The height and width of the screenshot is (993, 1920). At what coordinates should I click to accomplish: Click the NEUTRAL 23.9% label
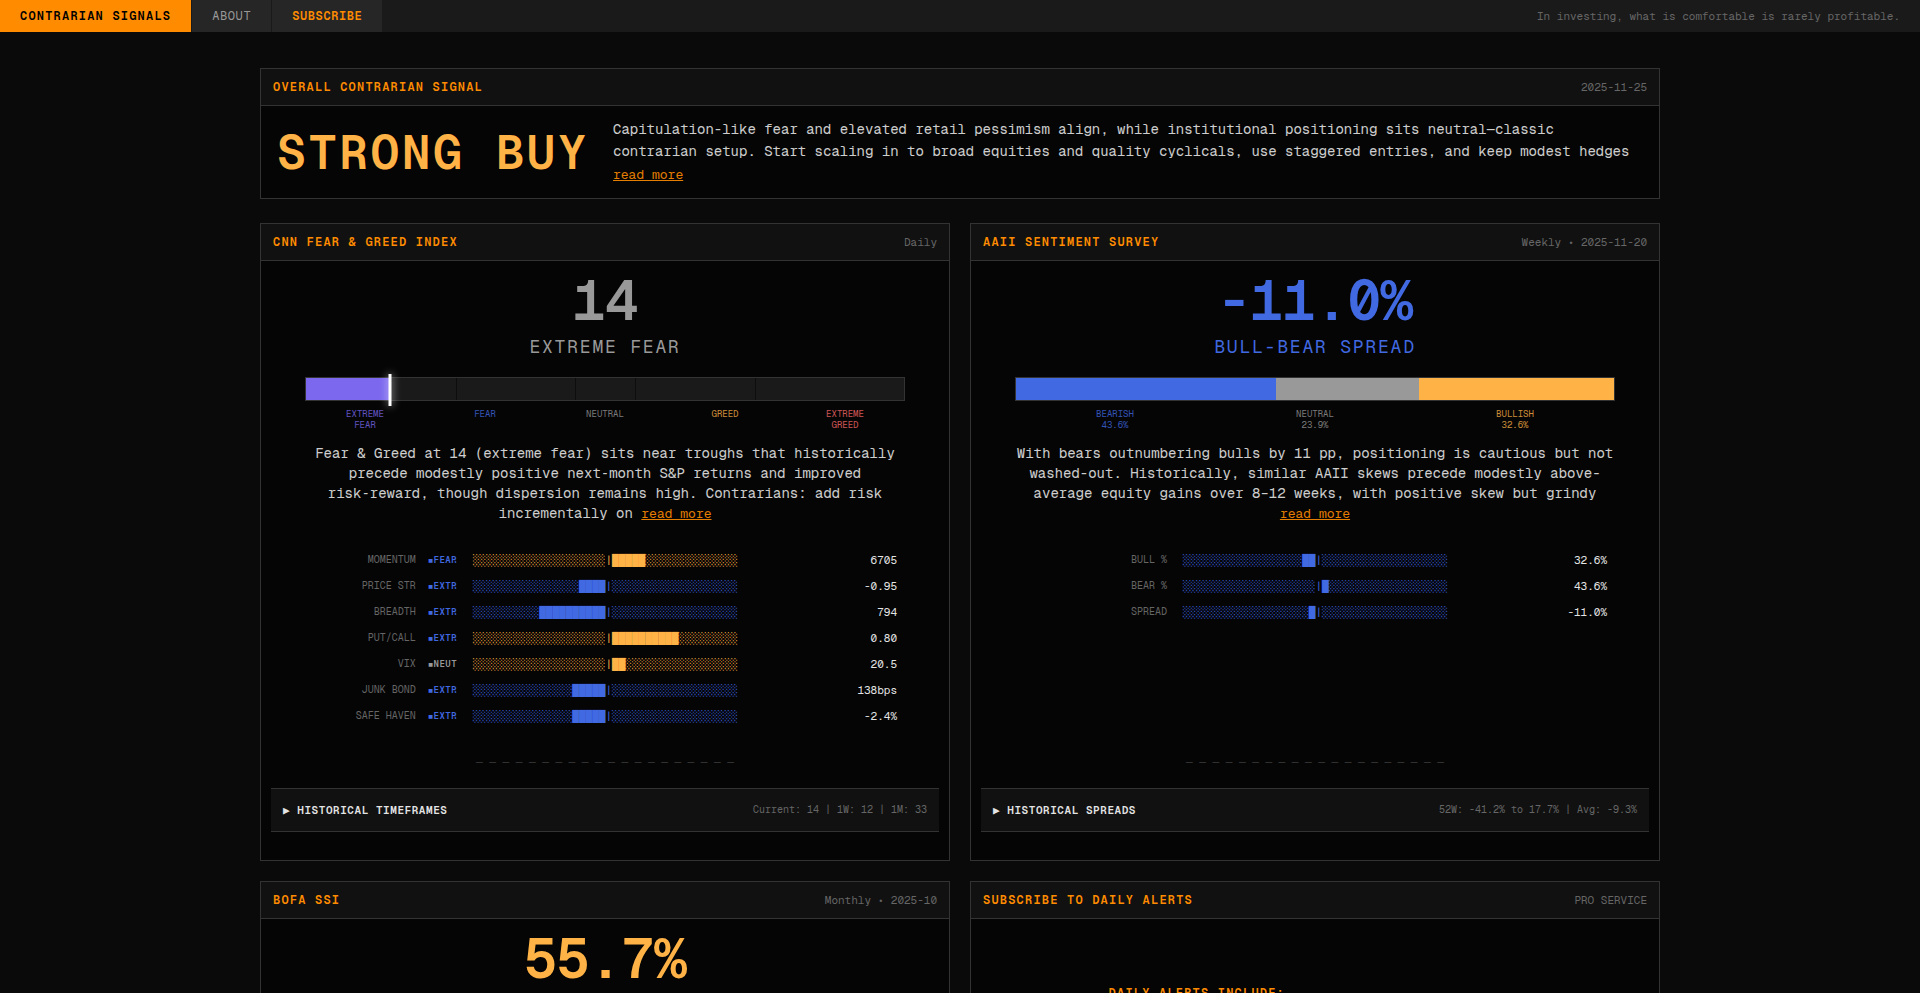point(1315,419)
